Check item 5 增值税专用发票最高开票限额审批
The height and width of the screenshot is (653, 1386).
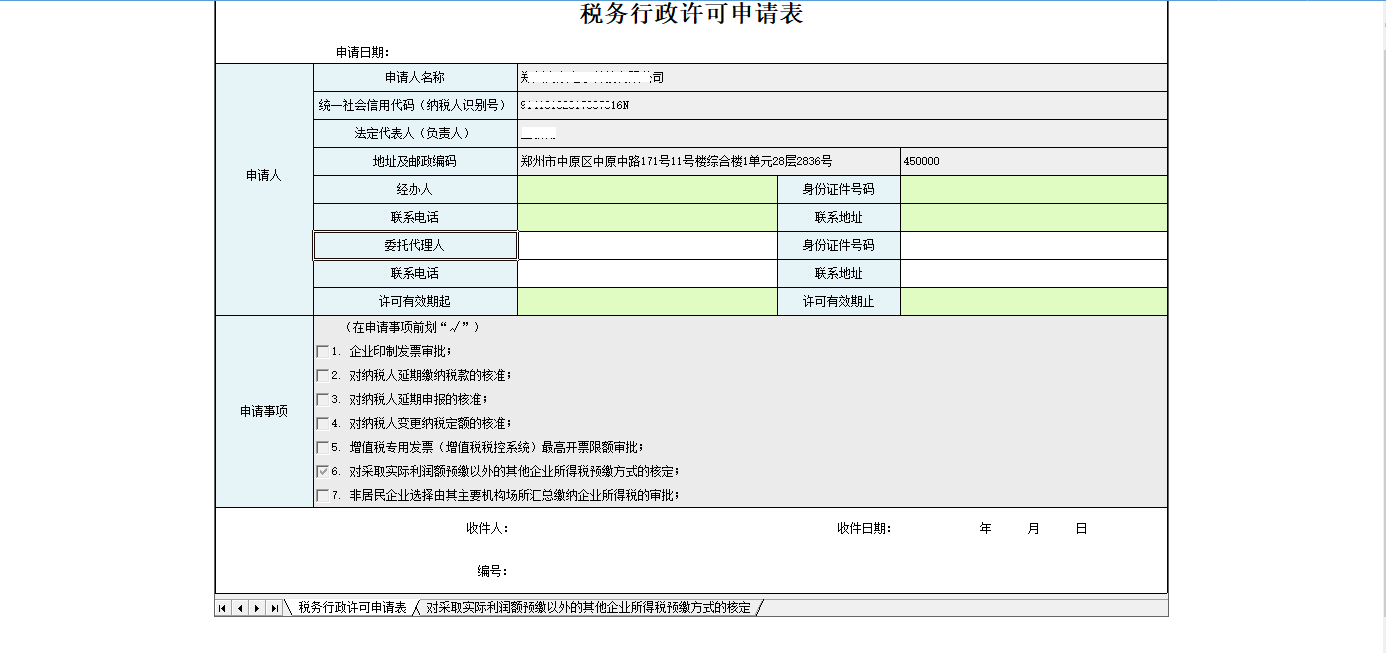(x=322, y=448)
